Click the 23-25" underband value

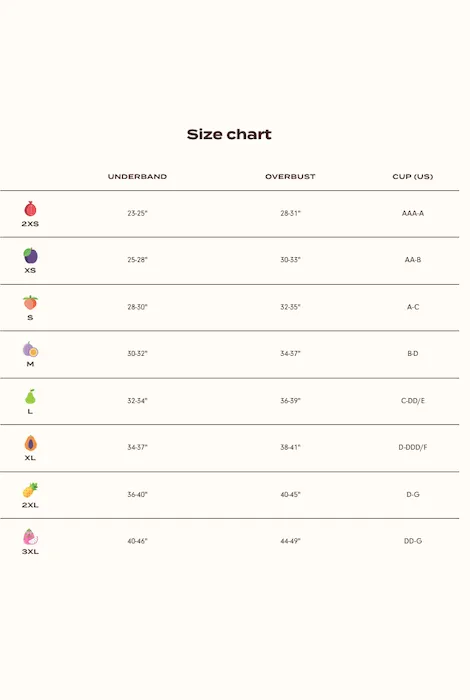tap(137, 213)
